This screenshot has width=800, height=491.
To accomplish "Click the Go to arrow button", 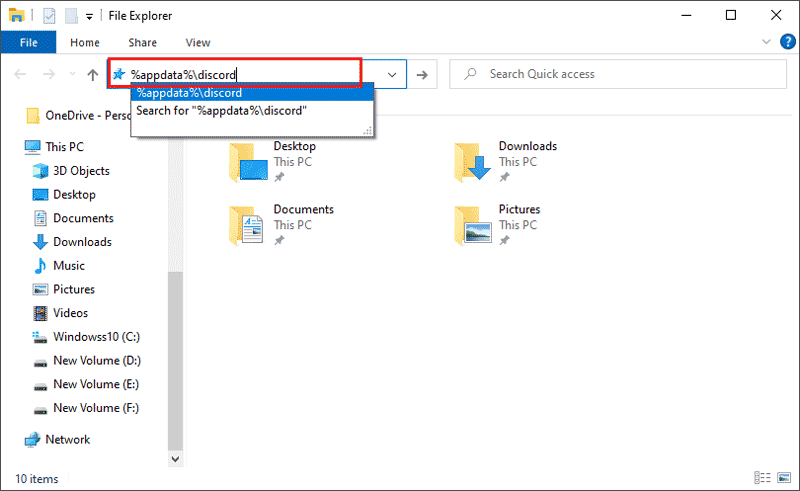I will point(422,75).
